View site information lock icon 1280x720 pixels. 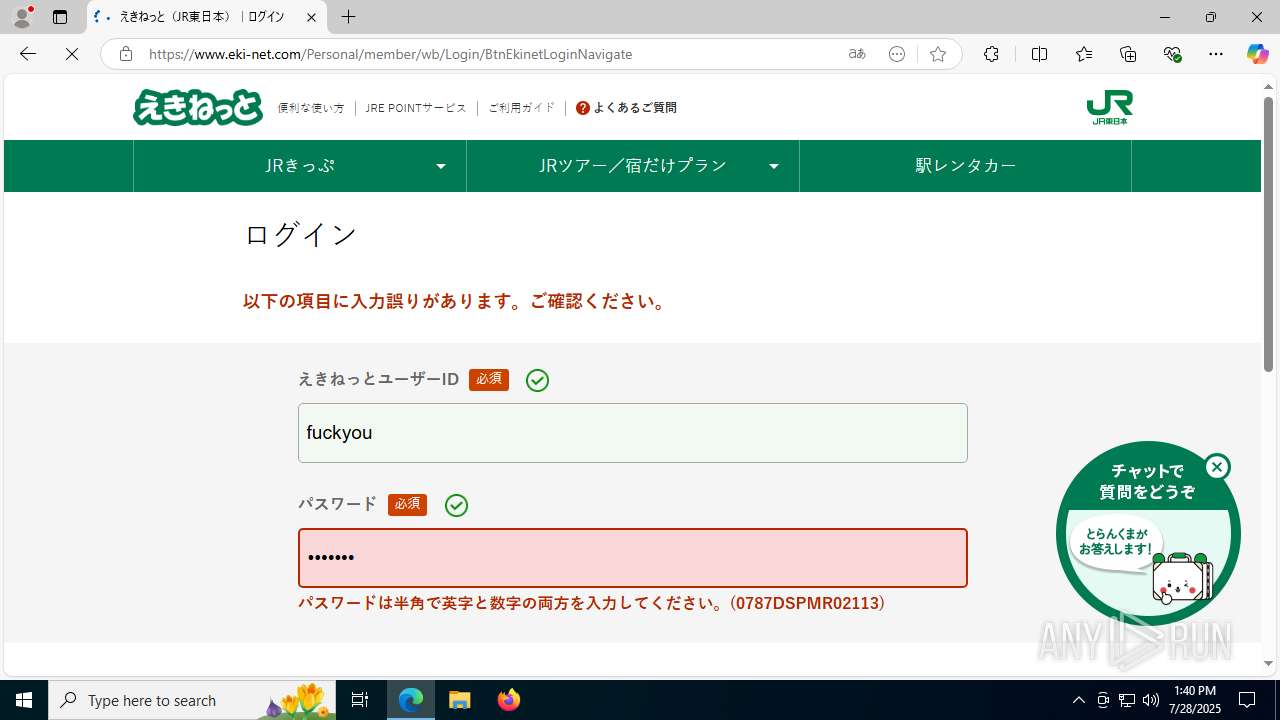[125, 54]
